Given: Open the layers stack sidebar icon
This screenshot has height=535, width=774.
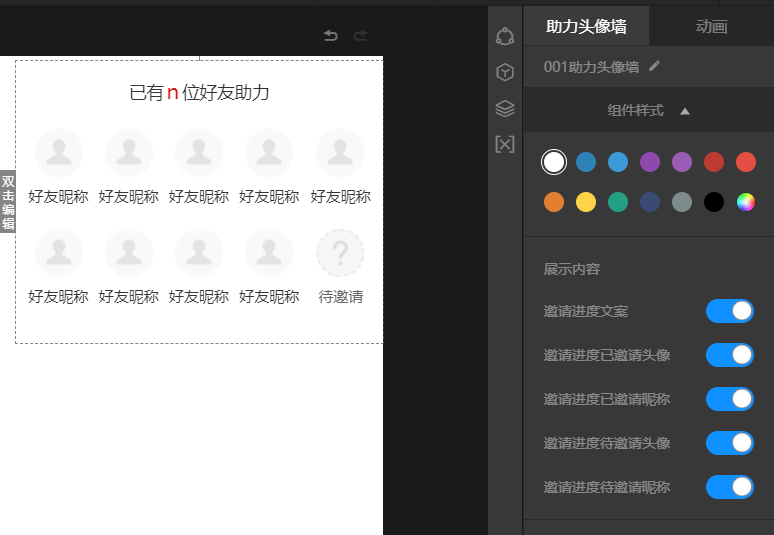Looking at the screenshot, I should (x=504, y=109).
